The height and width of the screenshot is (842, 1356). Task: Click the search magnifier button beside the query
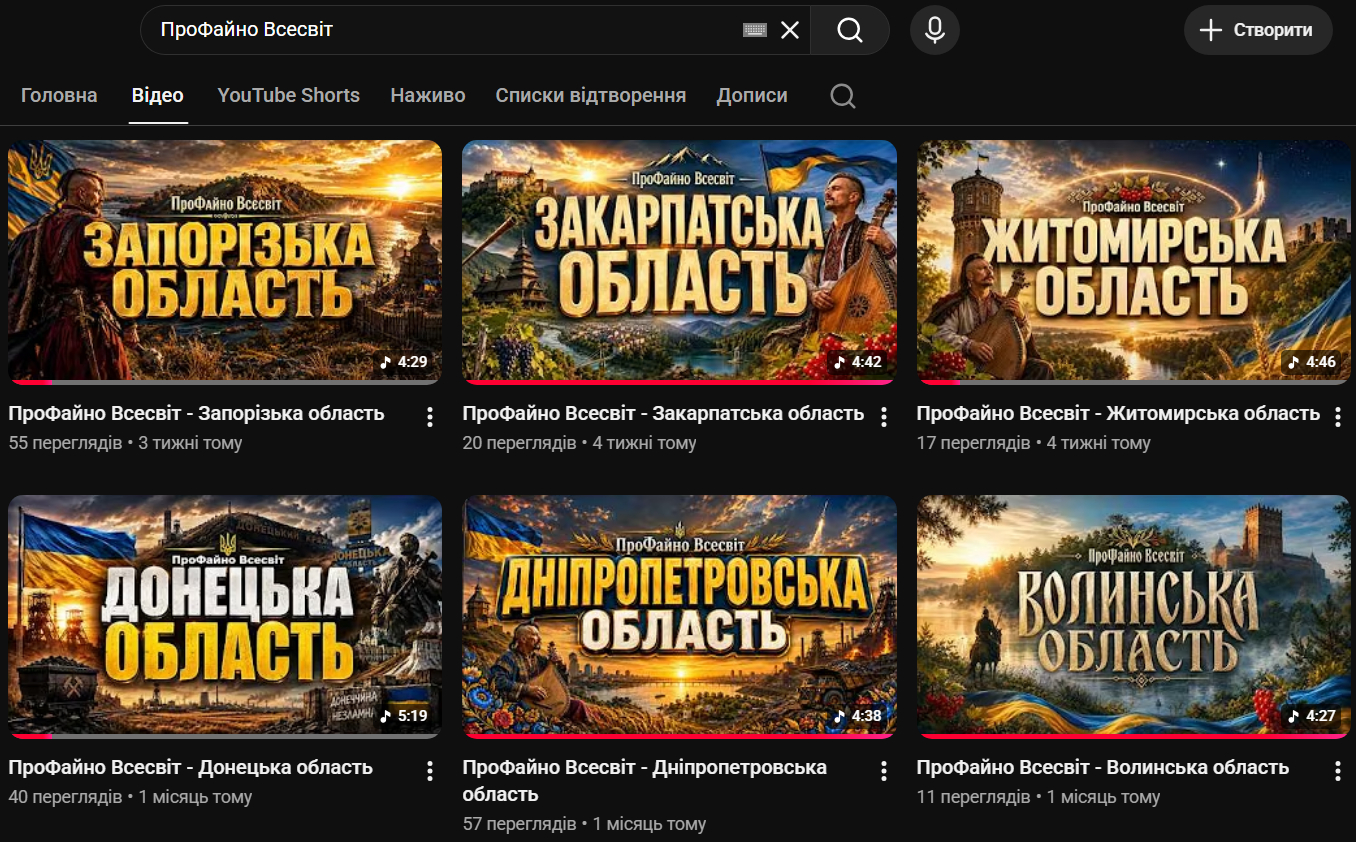pos(850,30)
